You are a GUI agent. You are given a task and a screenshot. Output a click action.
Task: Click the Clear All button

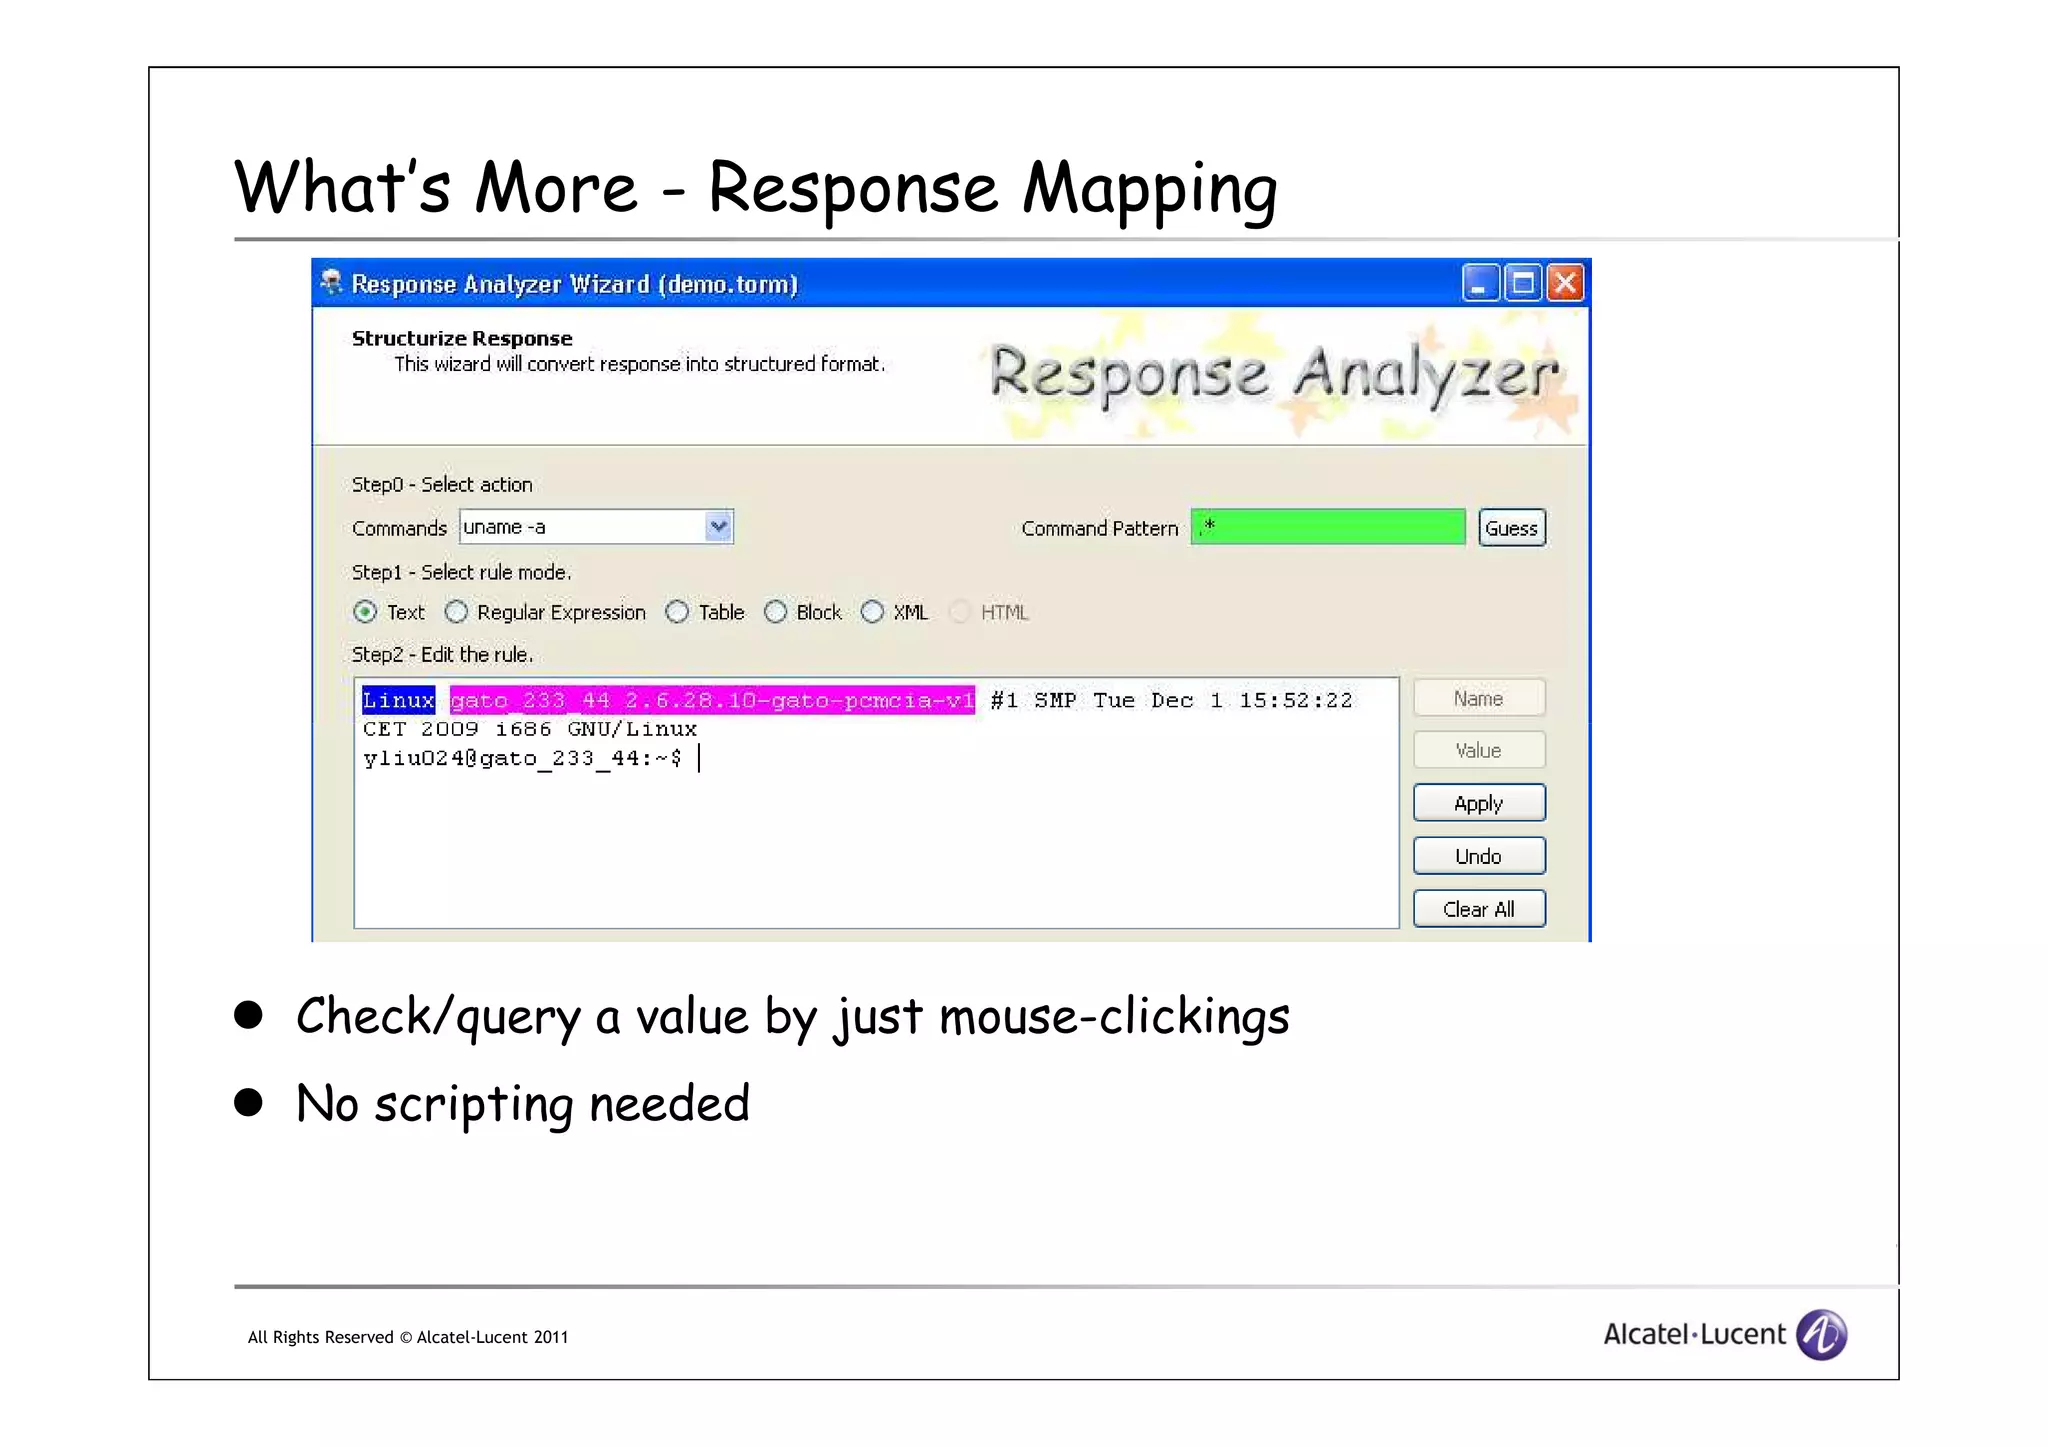[1479, 909]
